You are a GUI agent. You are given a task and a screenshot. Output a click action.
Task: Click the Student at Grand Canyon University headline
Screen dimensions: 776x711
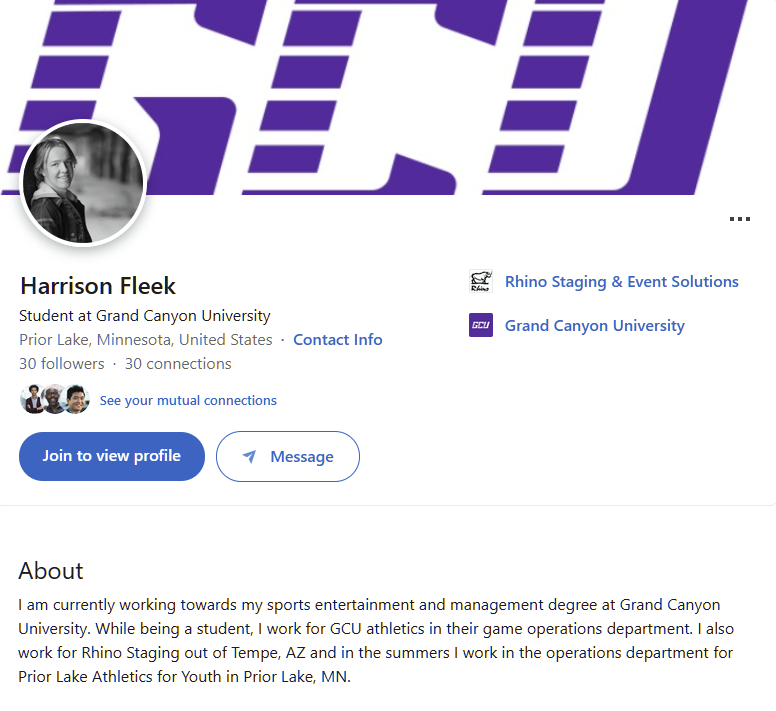click(145, 316)
